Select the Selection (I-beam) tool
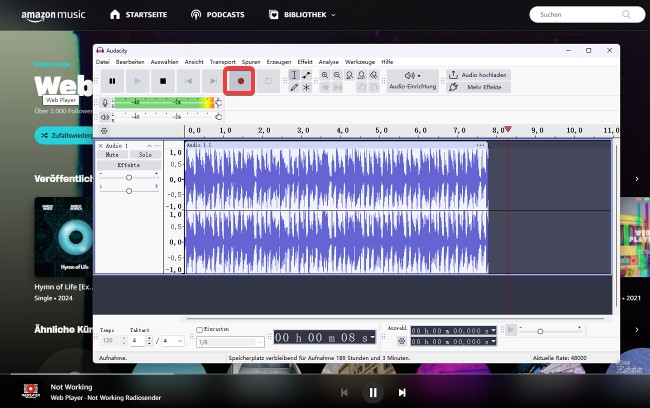The image size is (650, 408). click(x=294, y=75)
